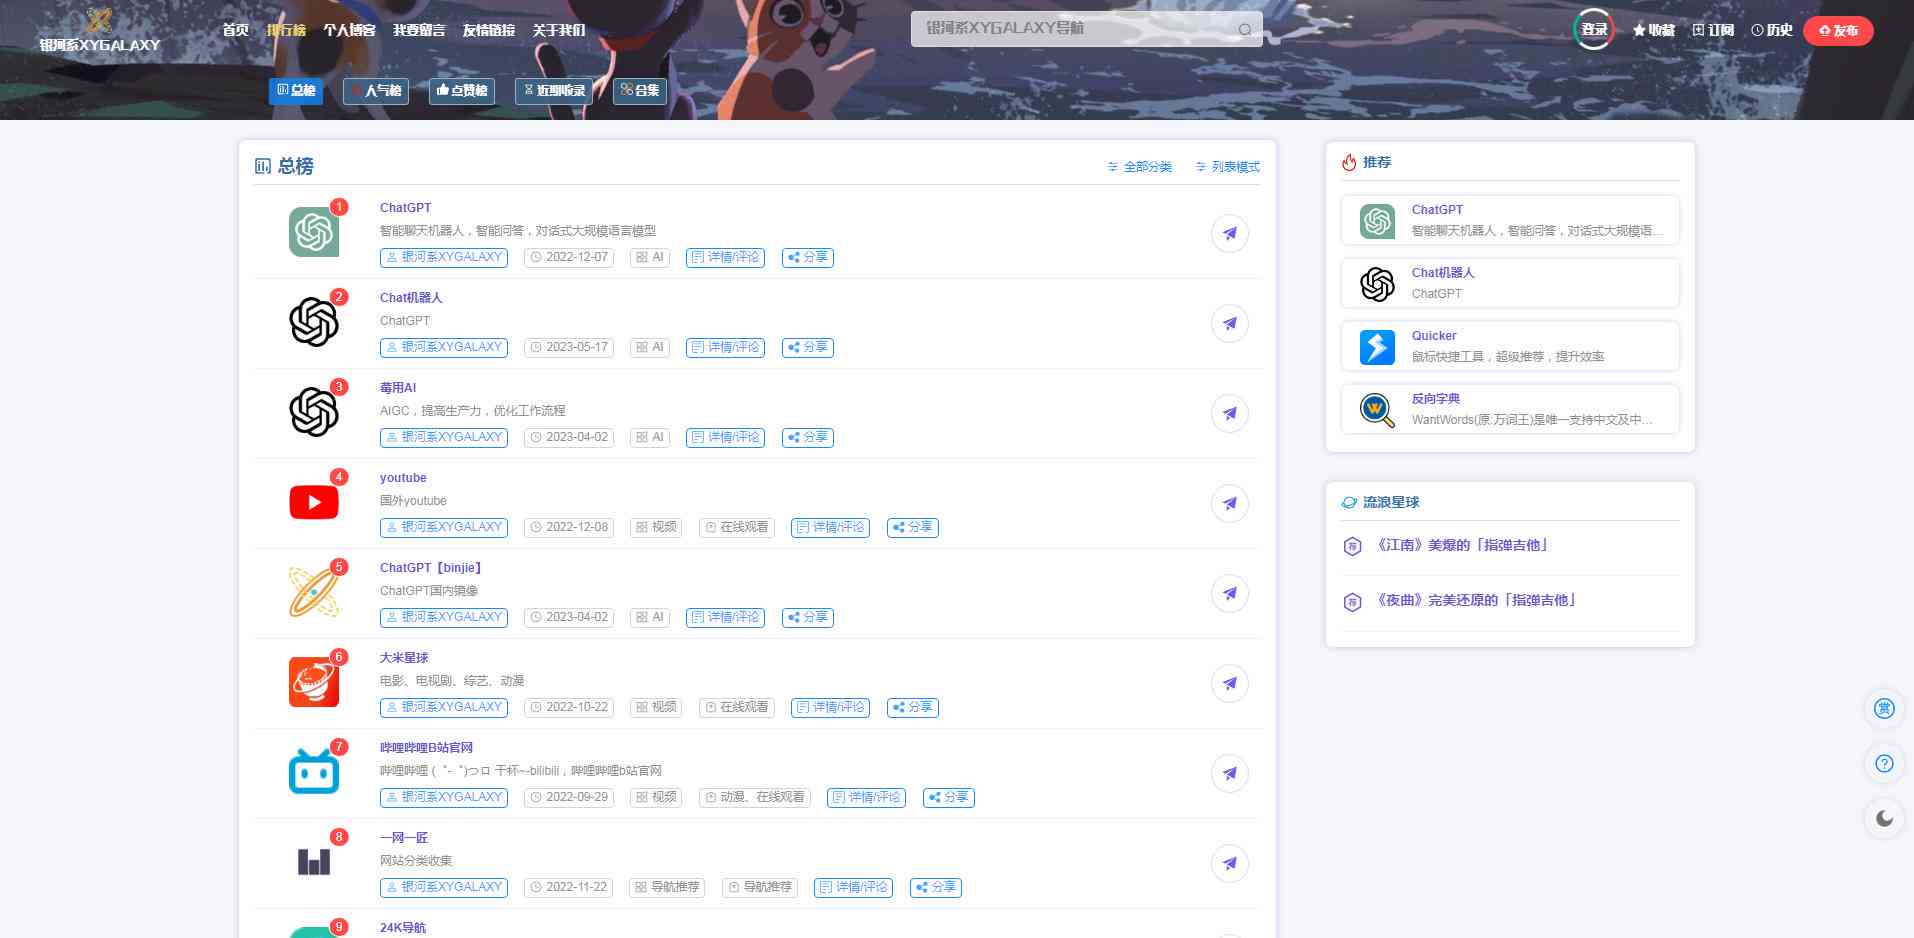Click the 在线观看 tag on 大米星球

(x=737, y=707)
